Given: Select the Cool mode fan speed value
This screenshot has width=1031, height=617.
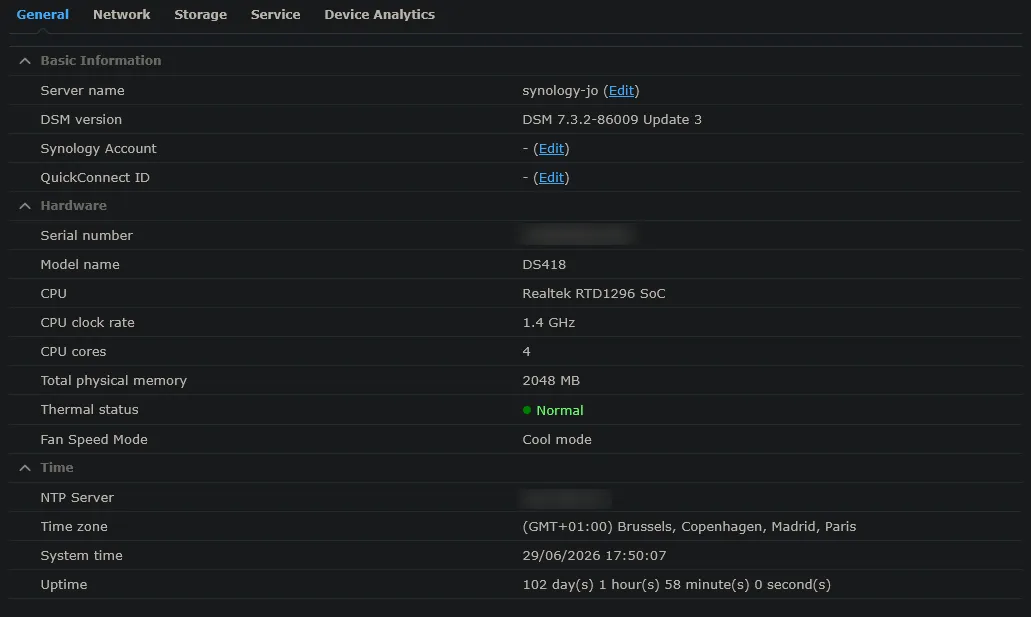Looking at the screenshot, I should [557, 439].
